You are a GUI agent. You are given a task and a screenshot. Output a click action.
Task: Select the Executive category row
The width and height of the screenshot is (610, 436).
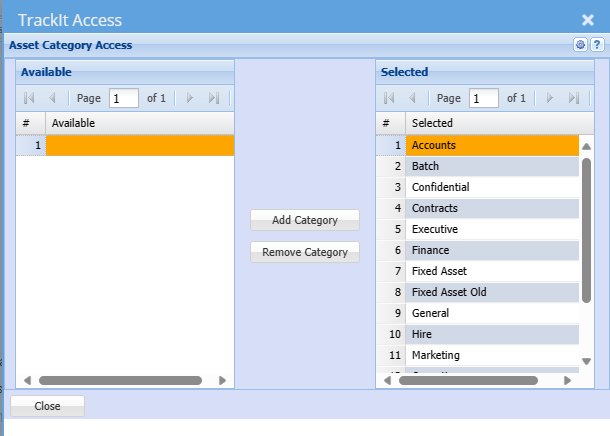(478, 229)
